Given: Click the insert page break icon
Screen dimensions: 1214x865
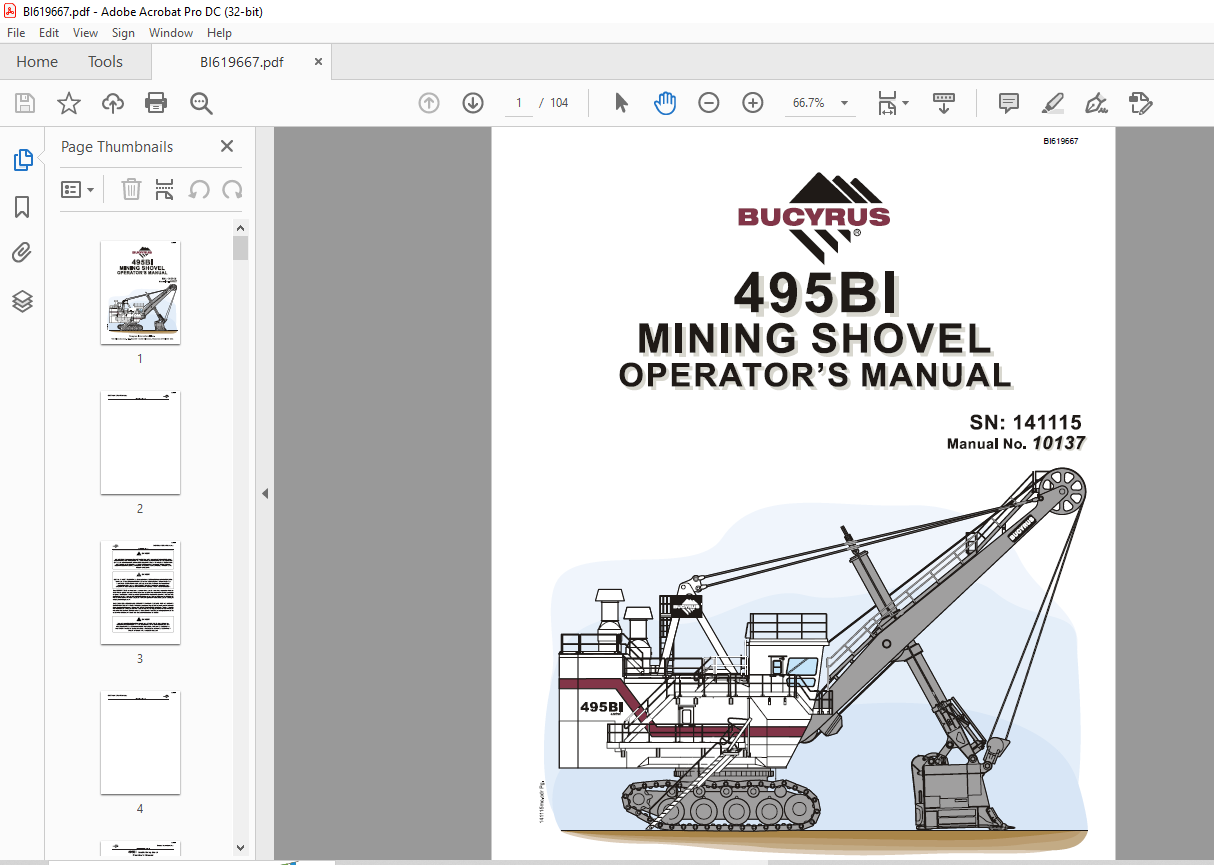Looking at the screenshot, I should pyautogui.click(x=165, y=189).
